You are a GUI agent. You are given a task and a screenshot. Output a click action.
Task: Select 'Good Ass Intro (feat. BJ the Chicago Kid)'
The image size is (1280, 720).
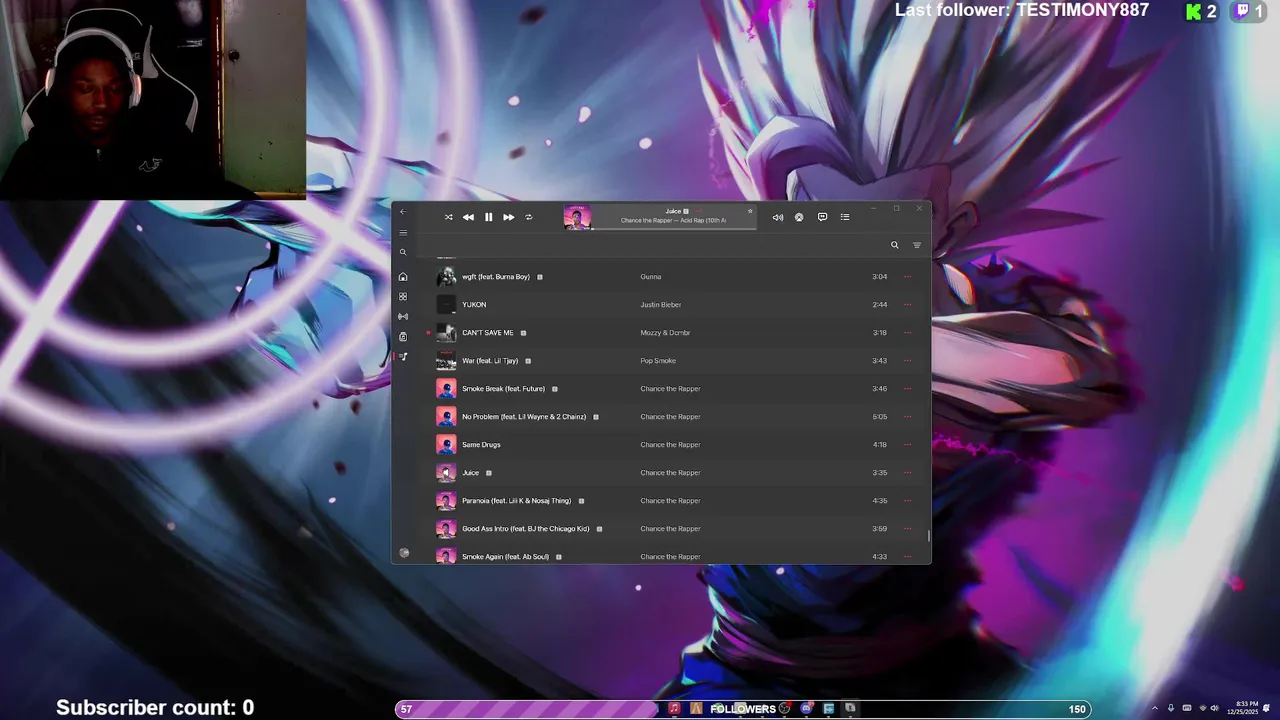click(526, 529)
